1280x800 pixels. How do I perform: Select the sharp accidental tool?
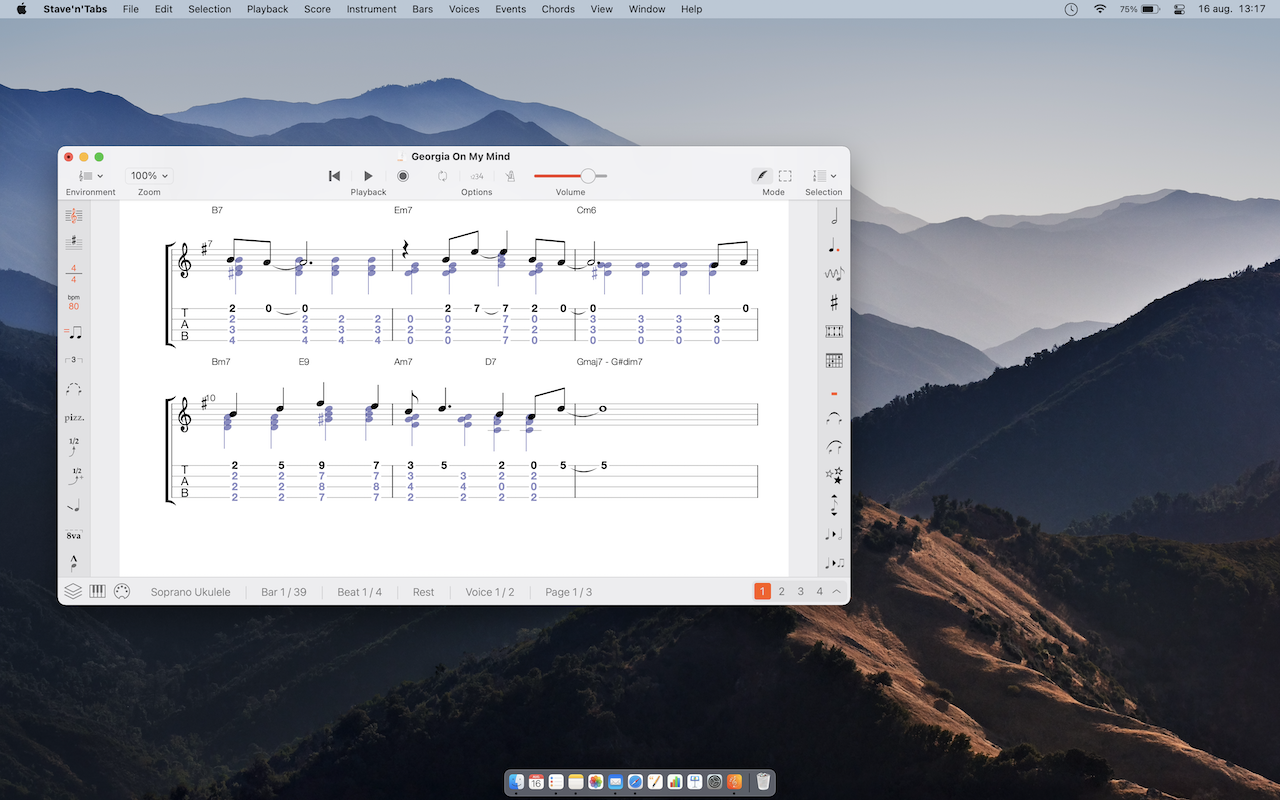(x=834, y=302)
